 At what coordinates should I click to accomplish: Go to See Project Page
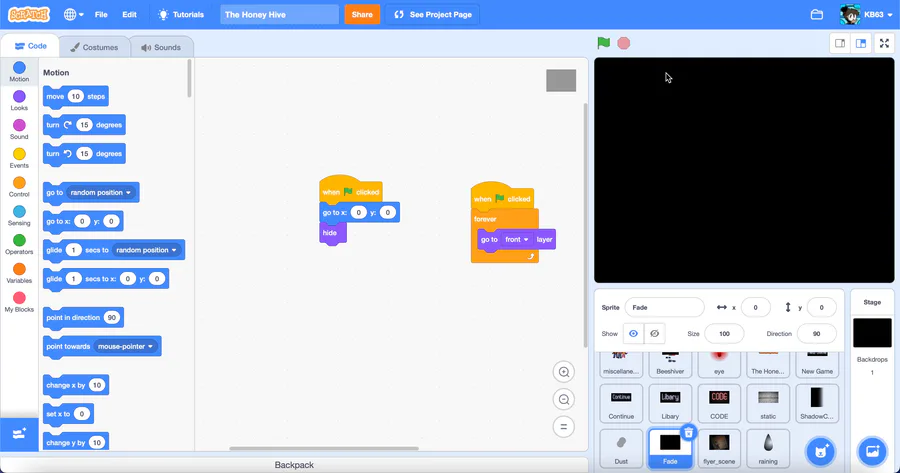(433, 14)
